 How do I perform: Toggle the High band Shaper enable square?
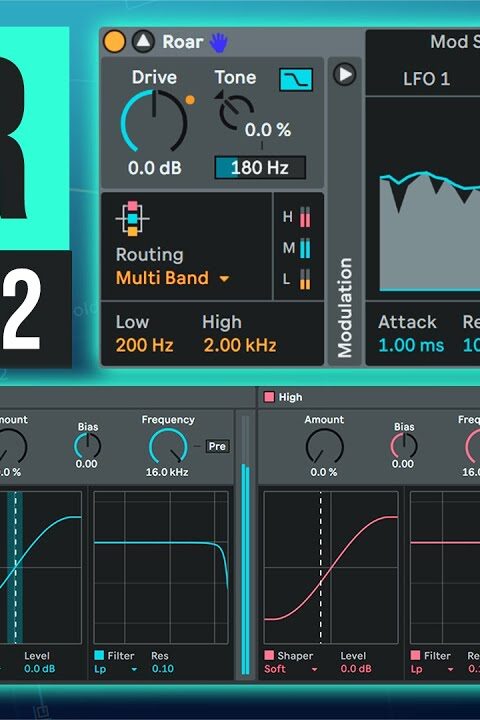tap(269, 655)
